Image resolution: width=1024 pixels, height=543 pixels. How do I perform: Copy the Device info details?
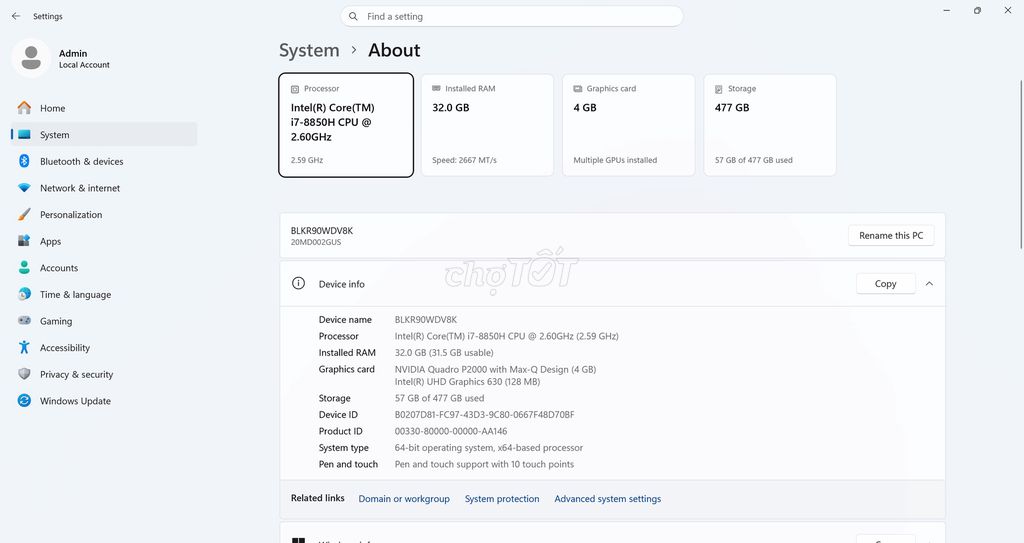886,284
